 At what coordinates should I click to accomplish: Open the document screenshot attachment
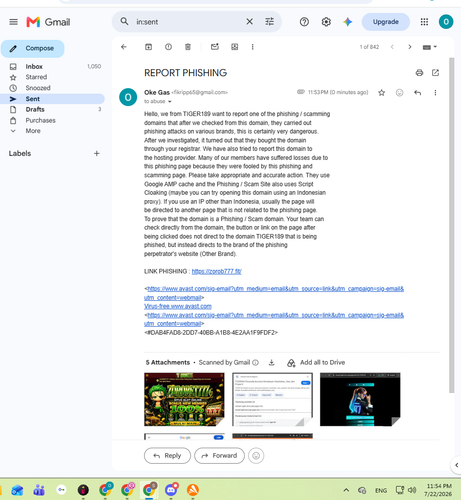[x=272, y=399]
